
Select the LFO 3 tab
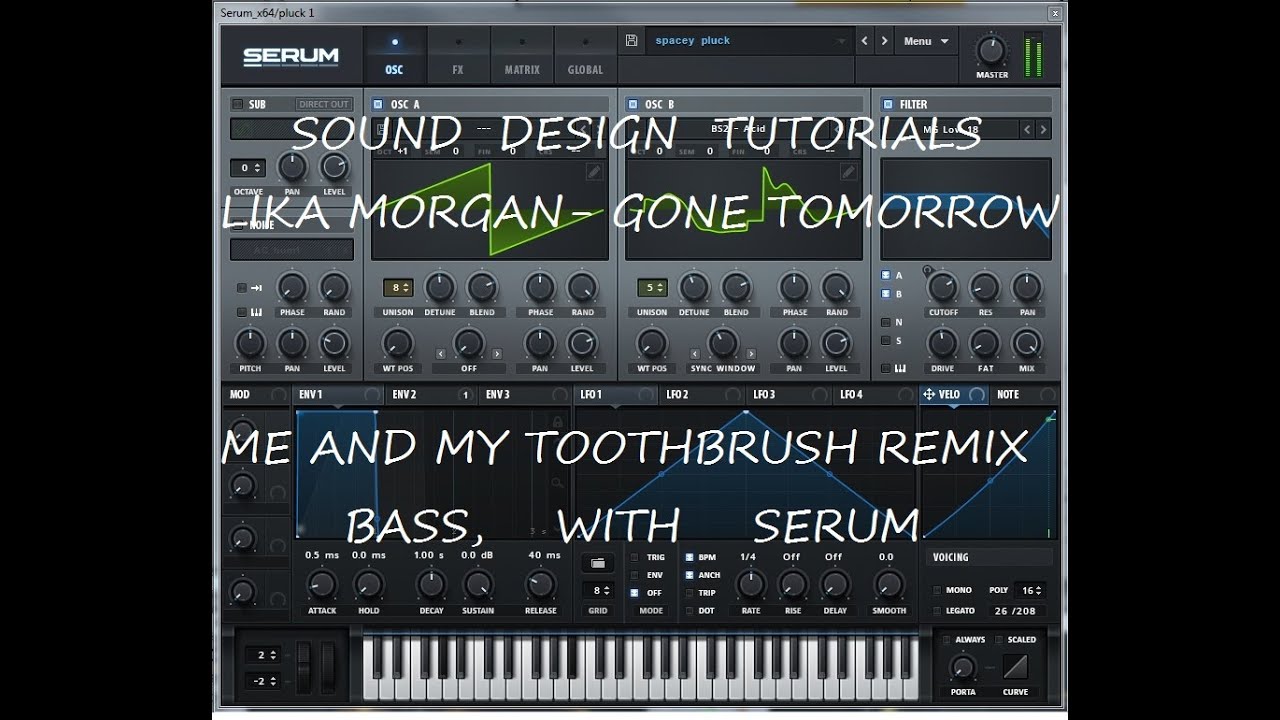point(790,394)
